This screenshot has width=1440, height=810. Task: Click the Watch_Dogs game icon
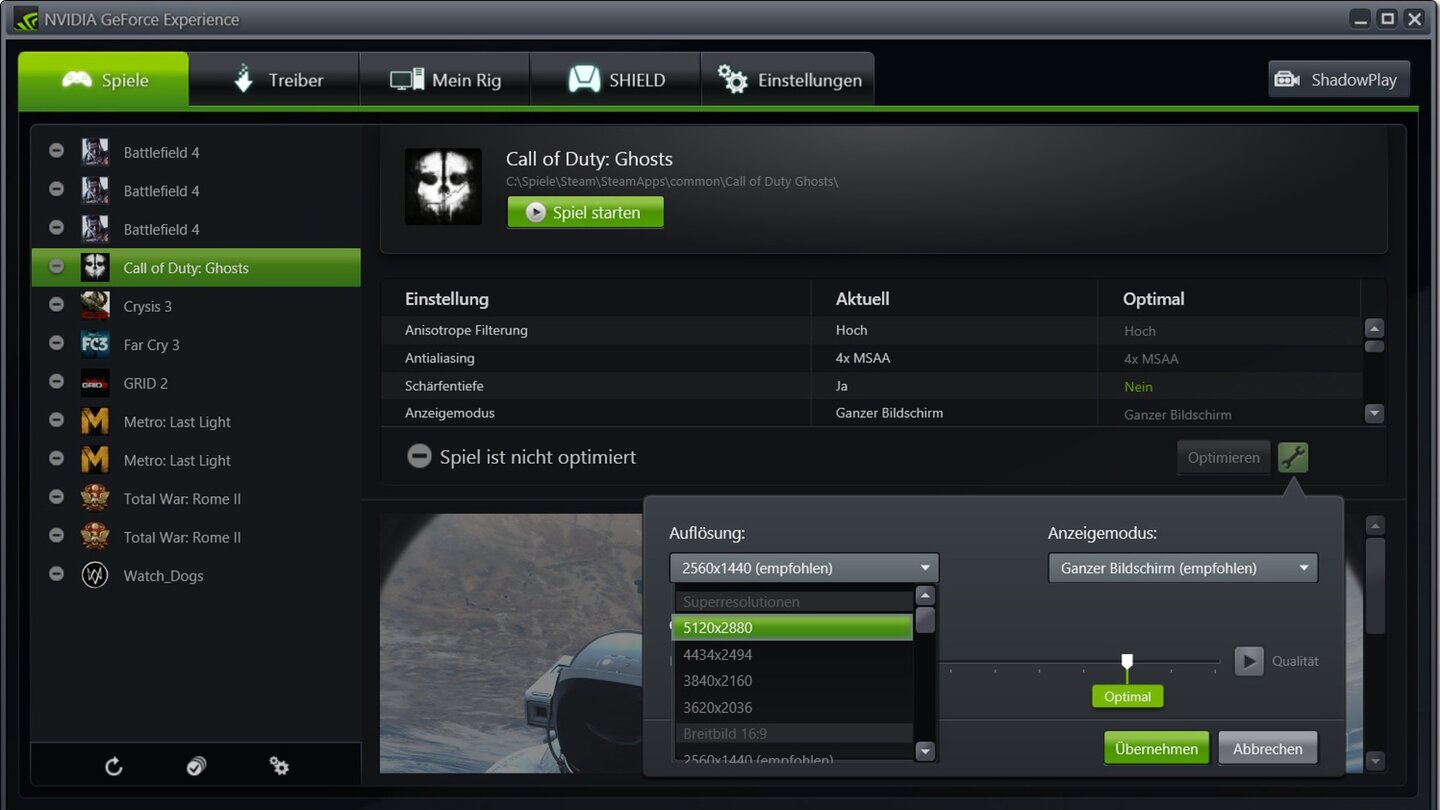coord(95,575)
